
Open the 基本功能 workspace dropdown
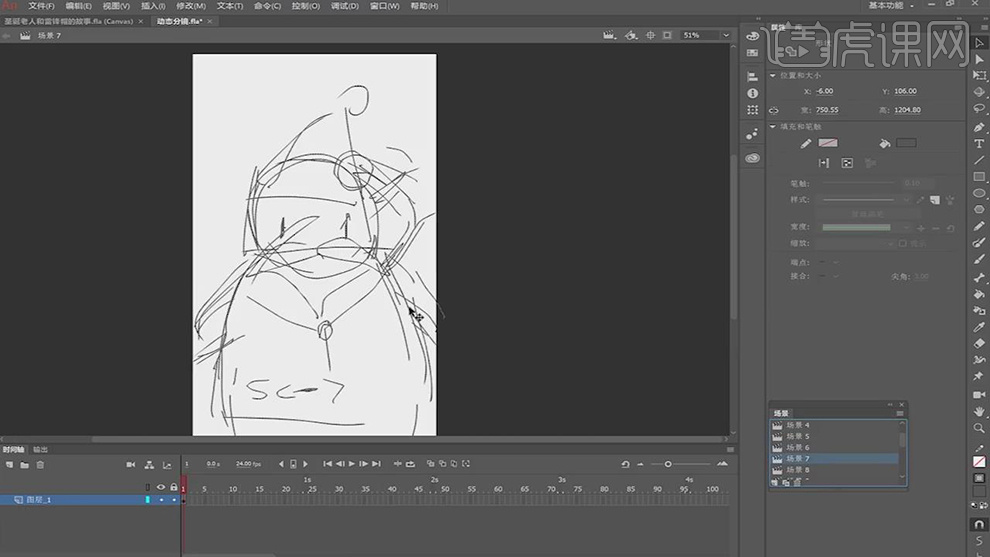[891, 5]
